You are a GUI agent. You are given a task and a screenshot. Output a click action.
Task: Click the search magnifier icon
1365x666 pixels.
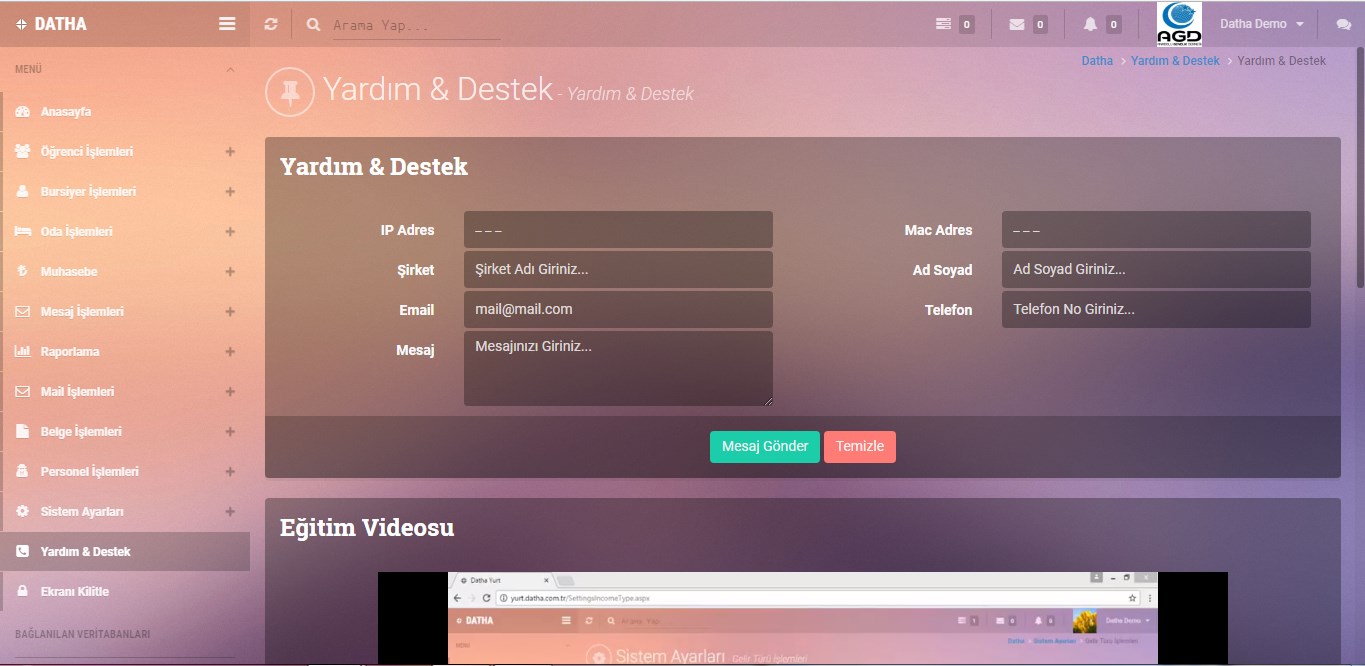coord(314,24)
